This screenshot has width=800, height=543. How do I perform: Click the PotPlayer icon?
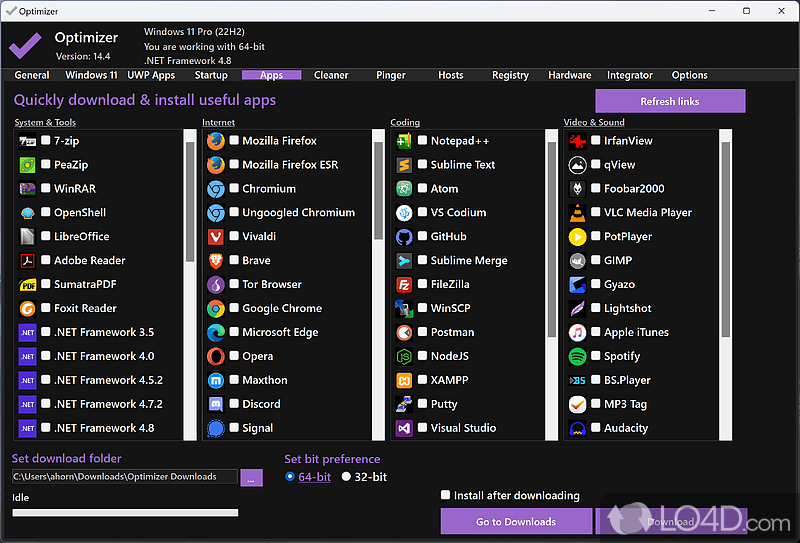click(x=578, y=236)
